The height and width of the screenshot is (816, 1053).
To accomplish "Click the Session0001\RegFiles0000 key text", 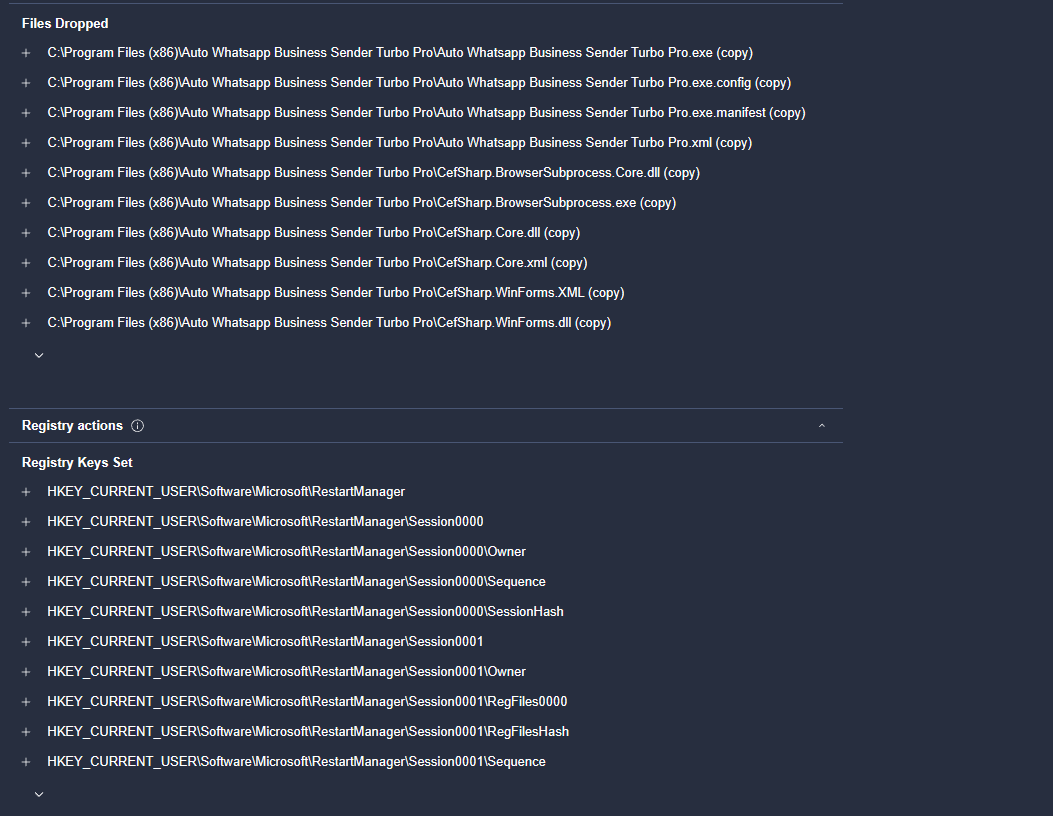I will pos(308,702).
